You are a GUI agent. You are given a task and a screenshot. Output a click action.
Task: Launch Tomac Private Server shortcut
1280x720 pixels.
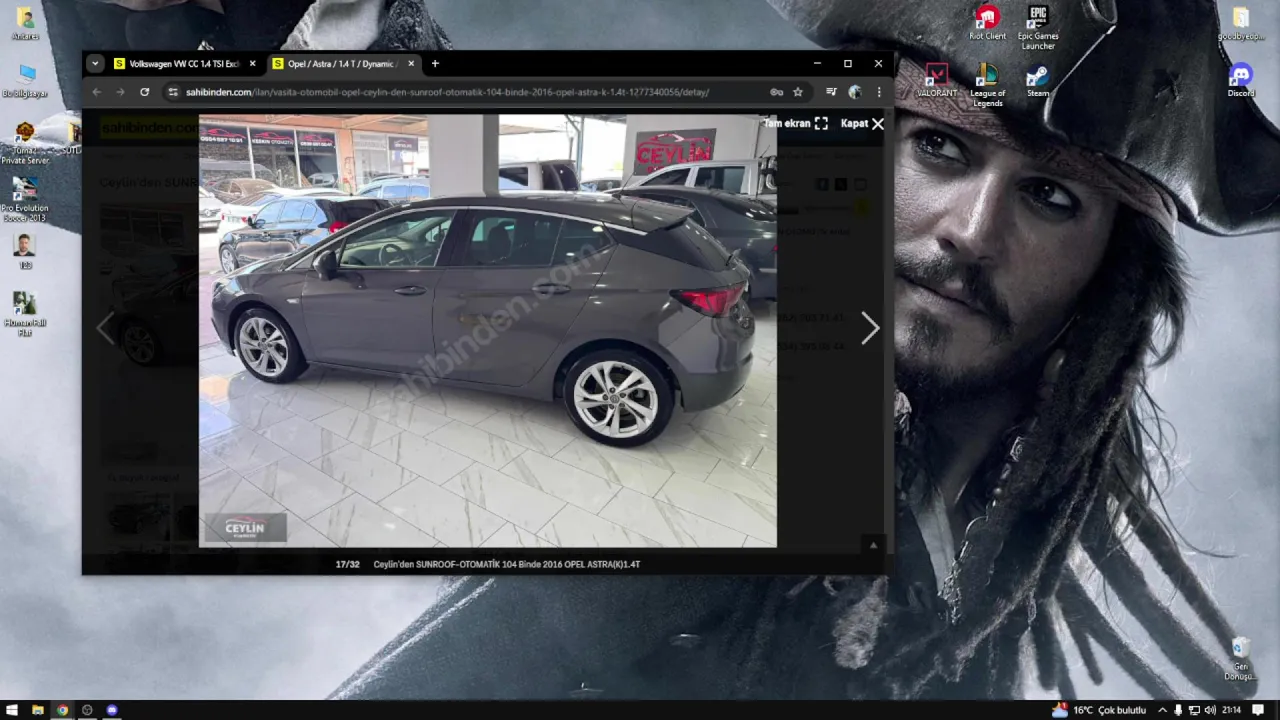(25, 143)
